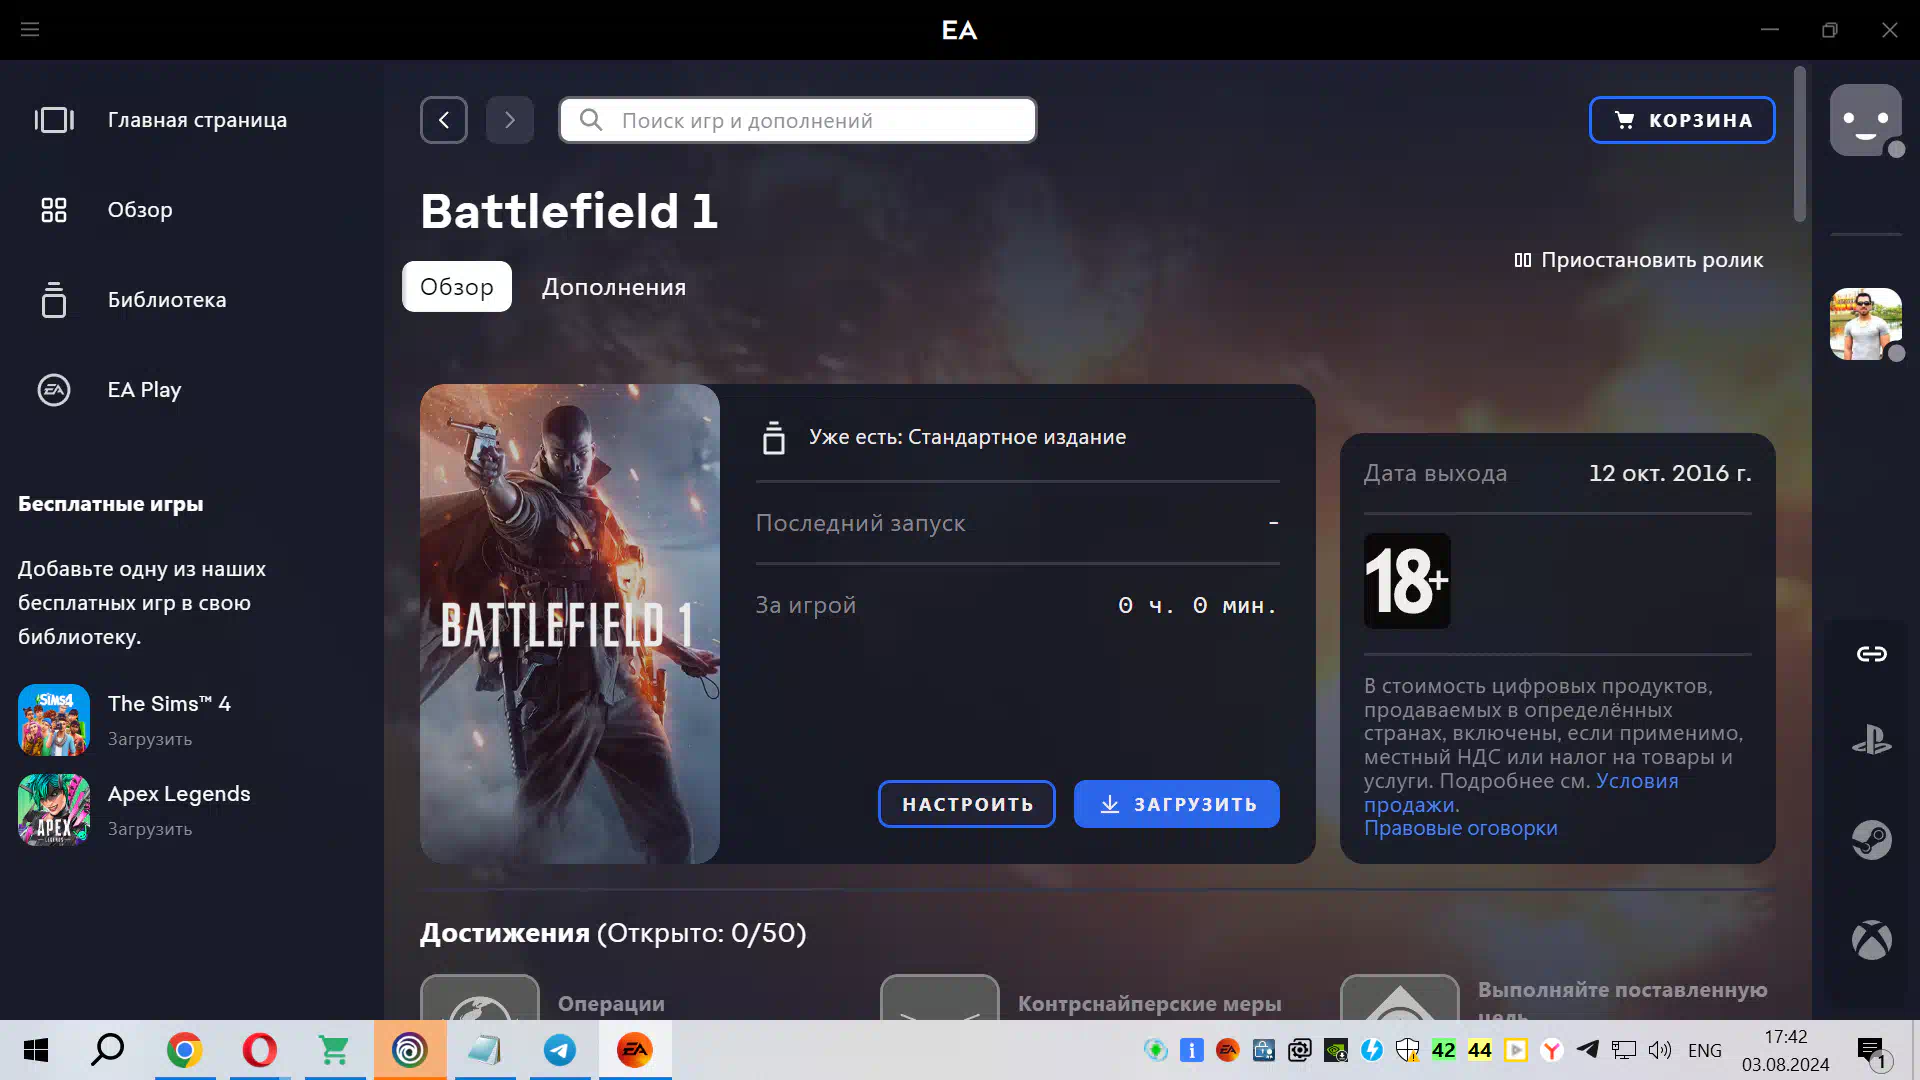Click the magnifier icon in the search box

[591, 120]
